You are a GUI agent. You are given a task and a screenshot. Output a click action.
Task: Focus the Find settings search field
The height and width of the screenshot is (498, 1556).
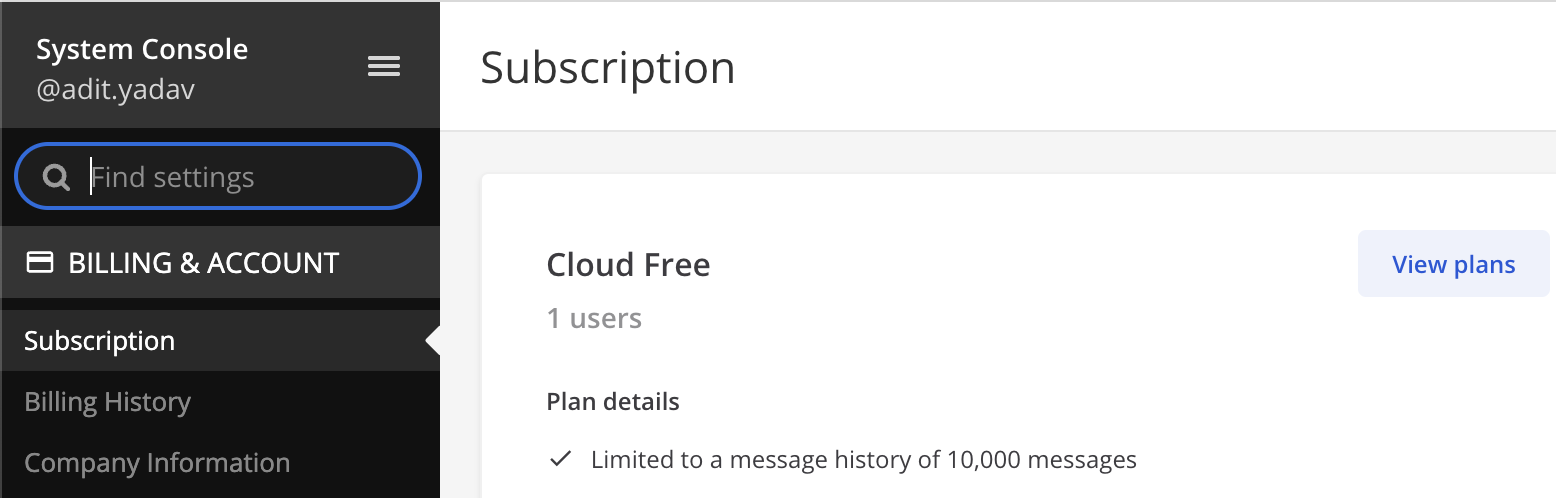(x=218, y=177)
